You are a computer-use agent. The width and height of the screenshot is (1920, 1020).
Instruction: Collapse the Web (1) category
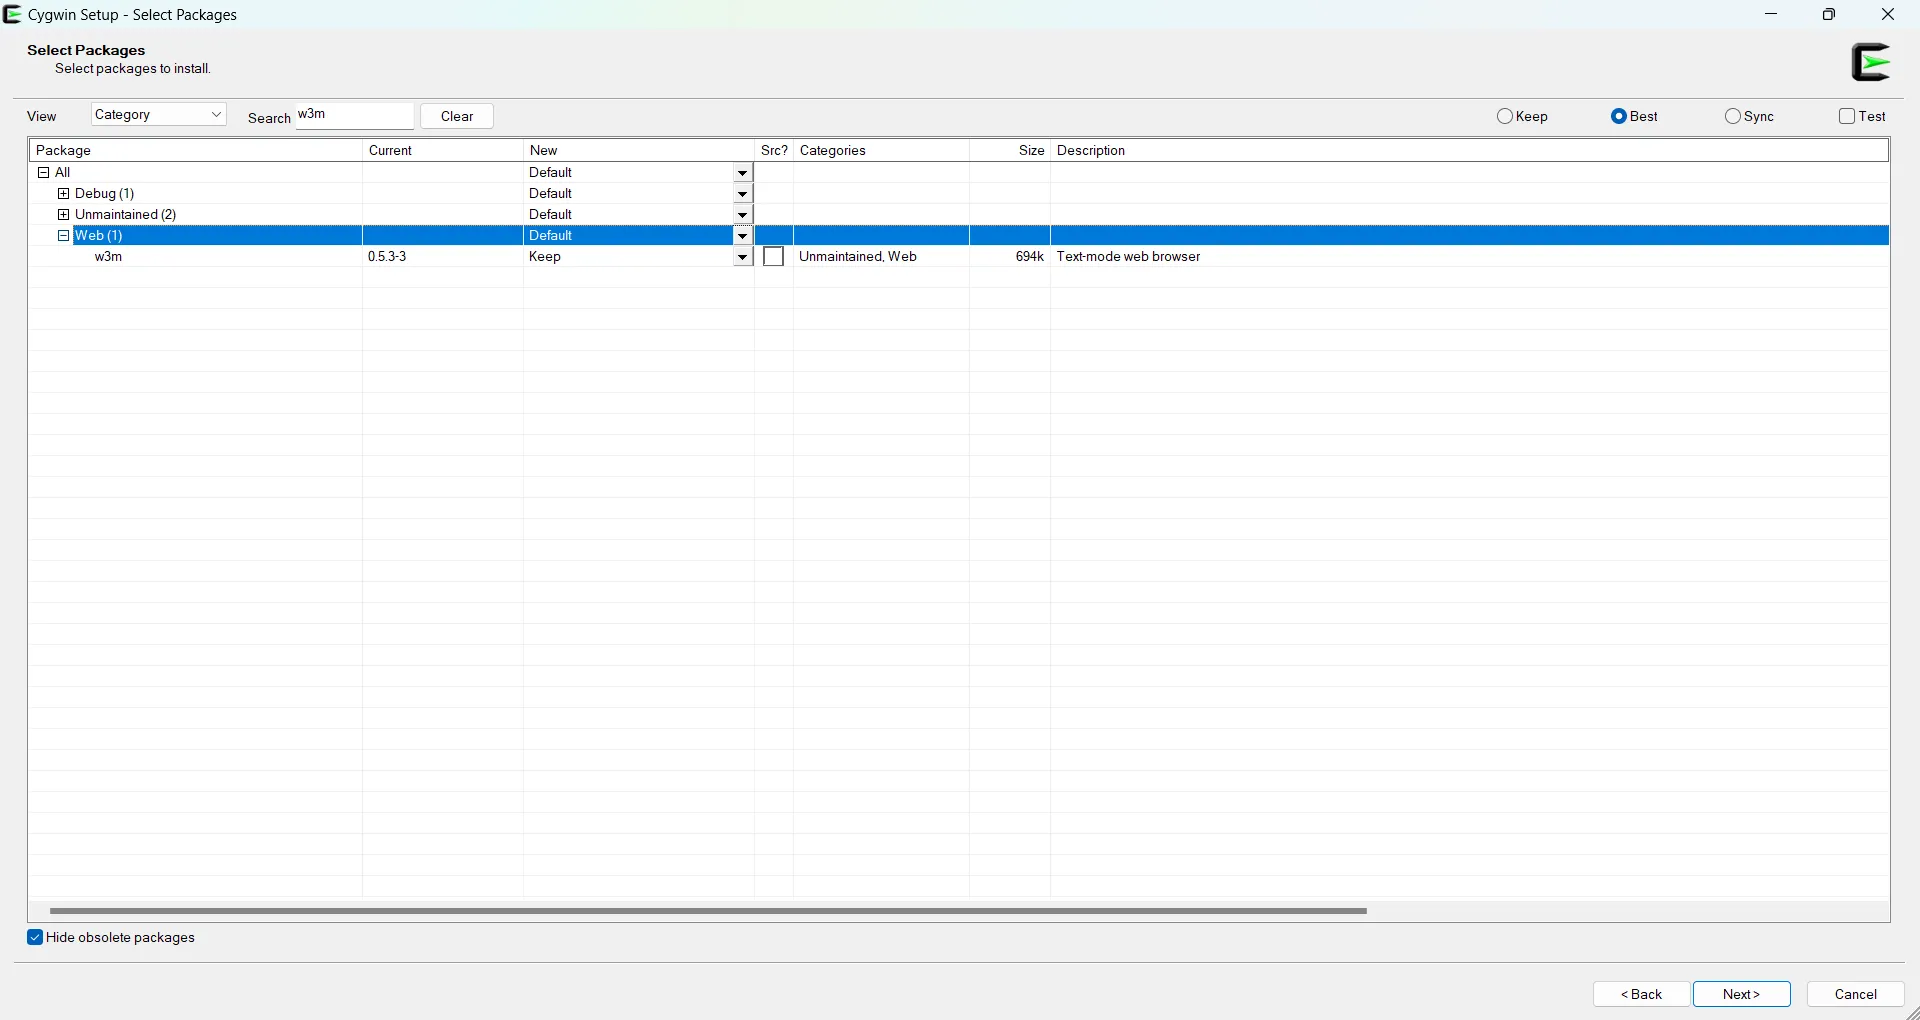[x=64, y=236]
